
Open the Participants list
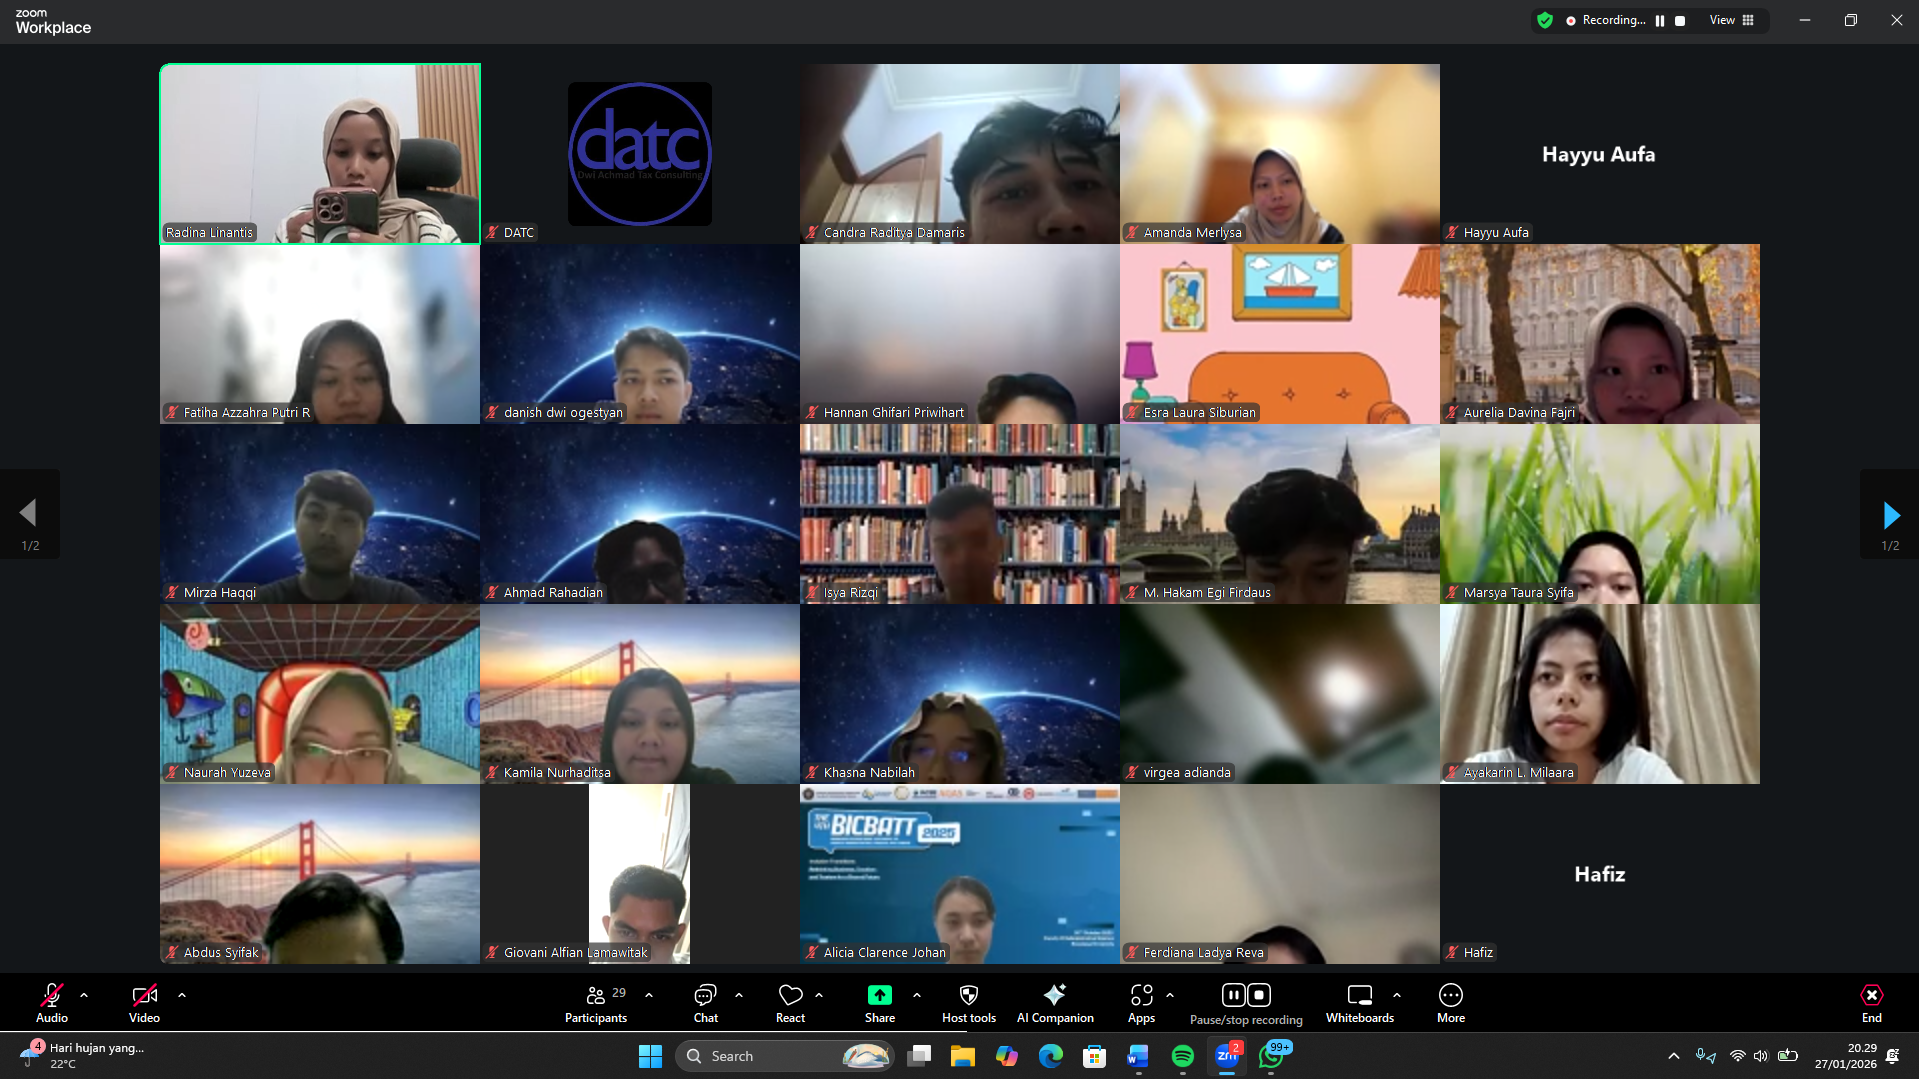596,1002
